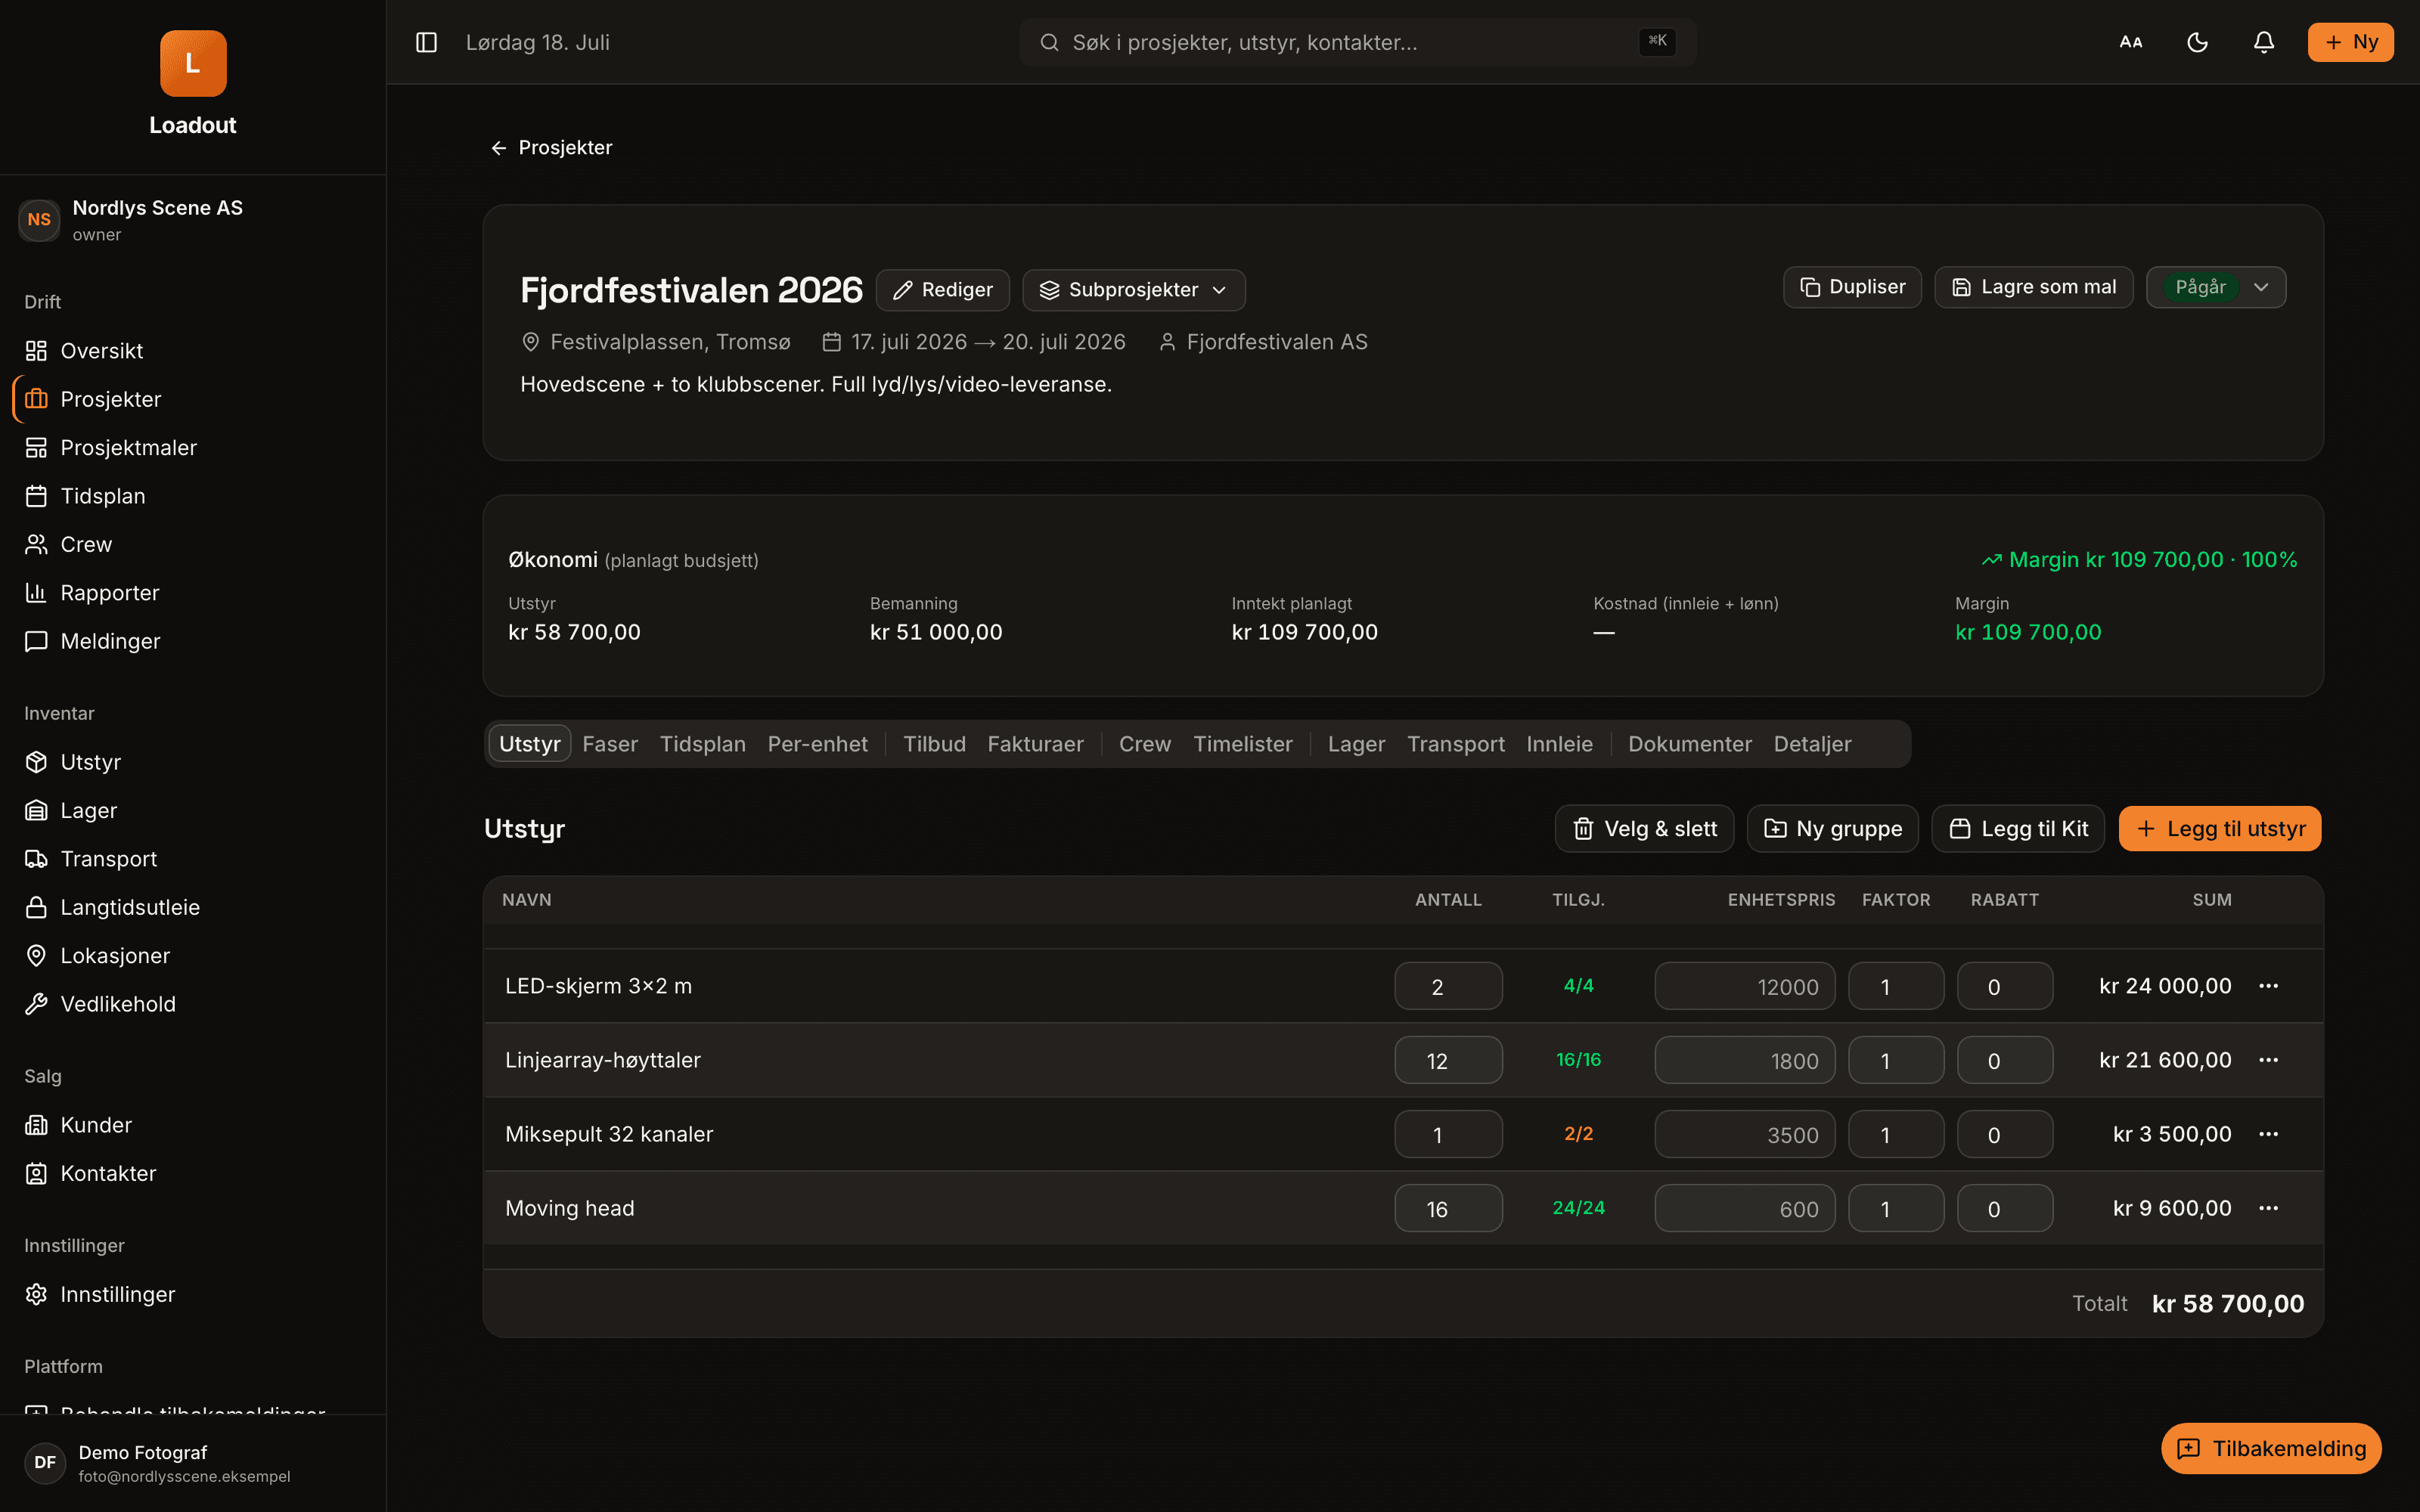Switch to the Faser tab
Image resolution: width=2420 pixels, height=1512 pixels.
pos(610,744)
